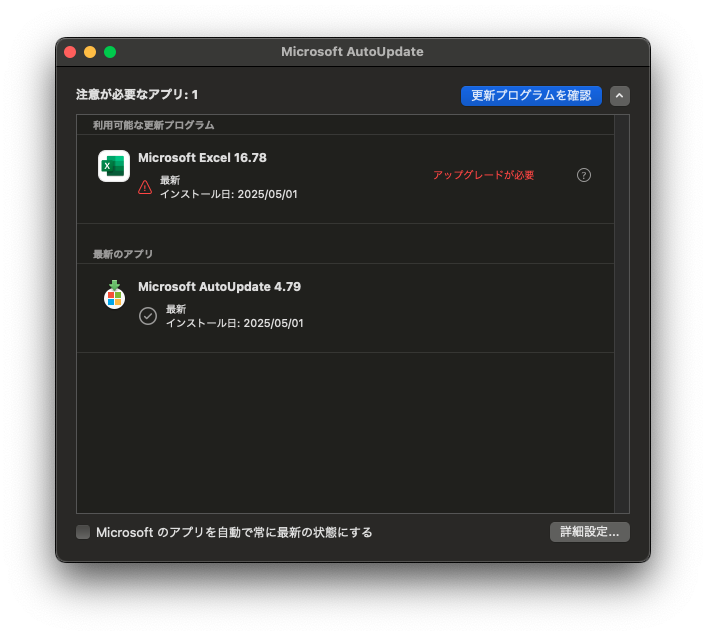Click the vertical scrollbar track of the list
Screen dimensions: 706x636
pos(622,314)
